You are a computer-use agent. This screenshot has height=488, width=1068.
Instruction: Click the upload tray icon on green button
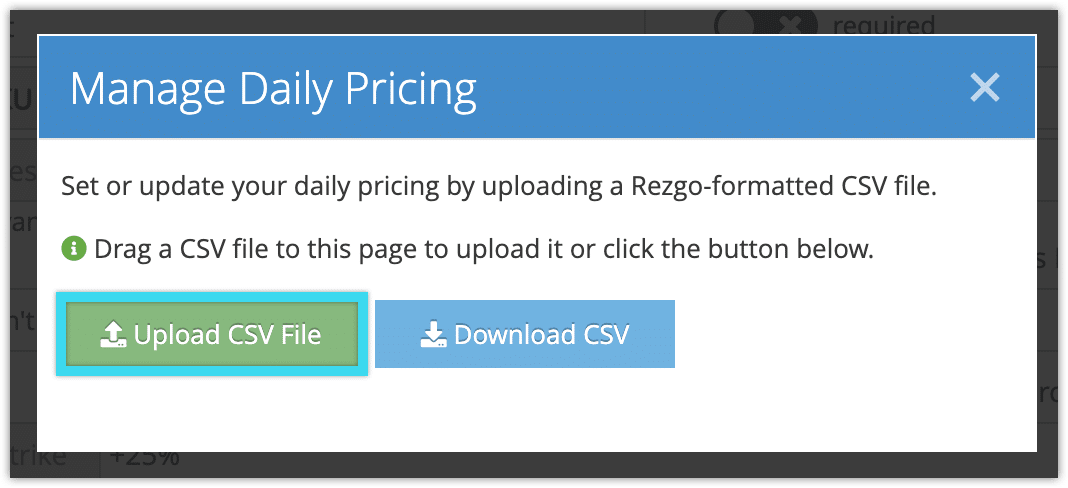113,335
